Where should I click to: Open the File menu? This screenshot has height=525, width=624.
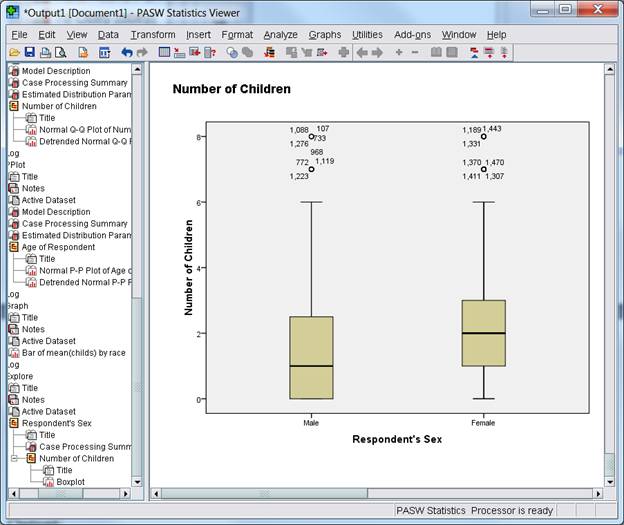coord(19,35)
